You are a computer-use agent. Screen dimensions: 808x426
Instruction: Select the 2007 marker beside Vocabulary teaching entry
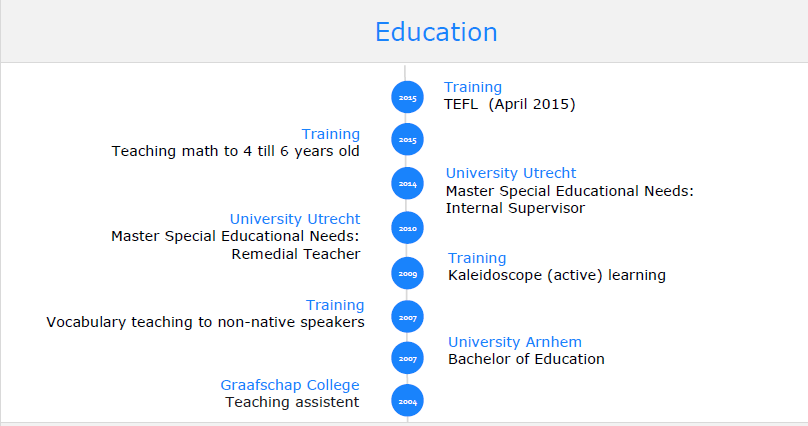click(x=407, y=316)
